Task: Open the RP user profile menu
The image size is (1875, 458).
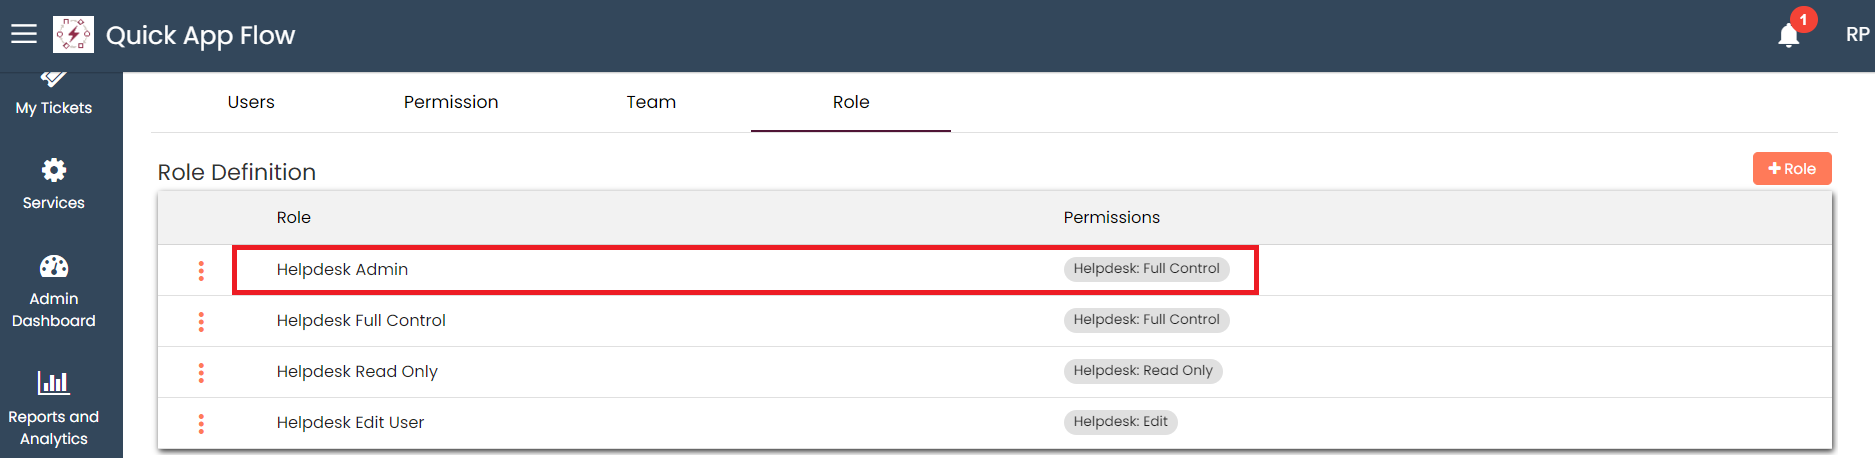Action: (1857, 35)
